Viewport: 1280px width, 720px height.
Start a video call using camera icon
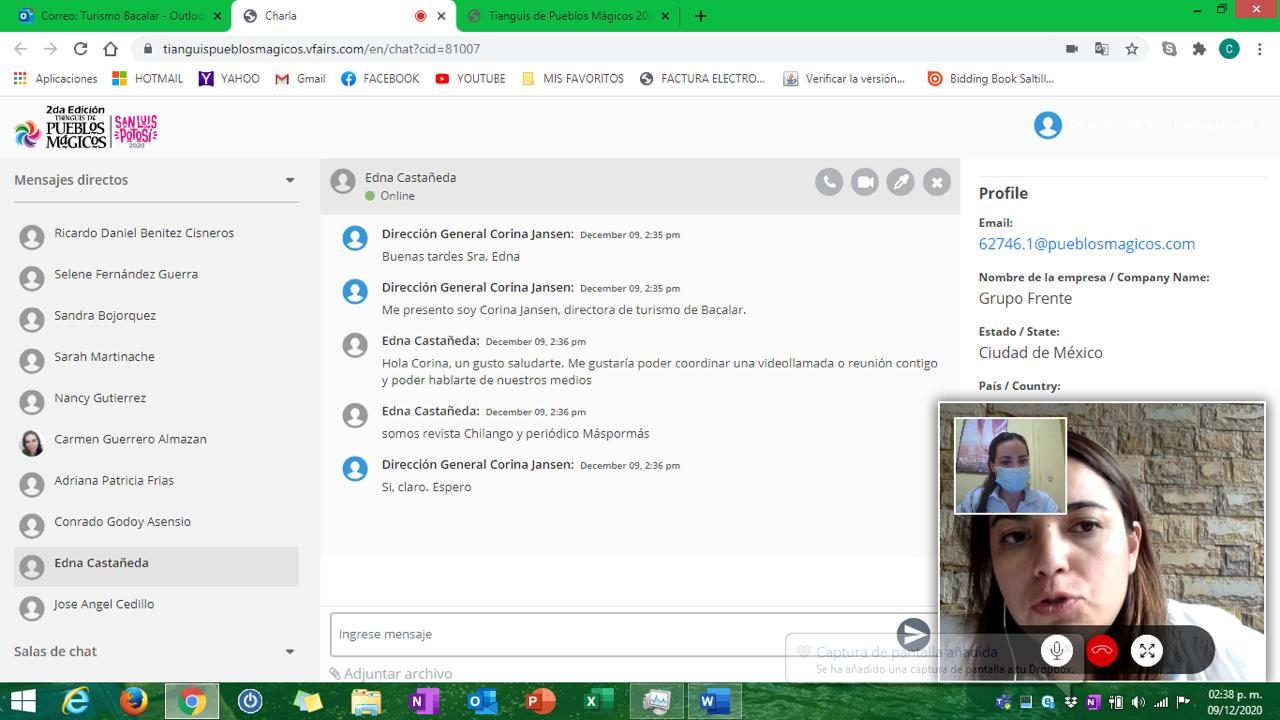(865, 182)
